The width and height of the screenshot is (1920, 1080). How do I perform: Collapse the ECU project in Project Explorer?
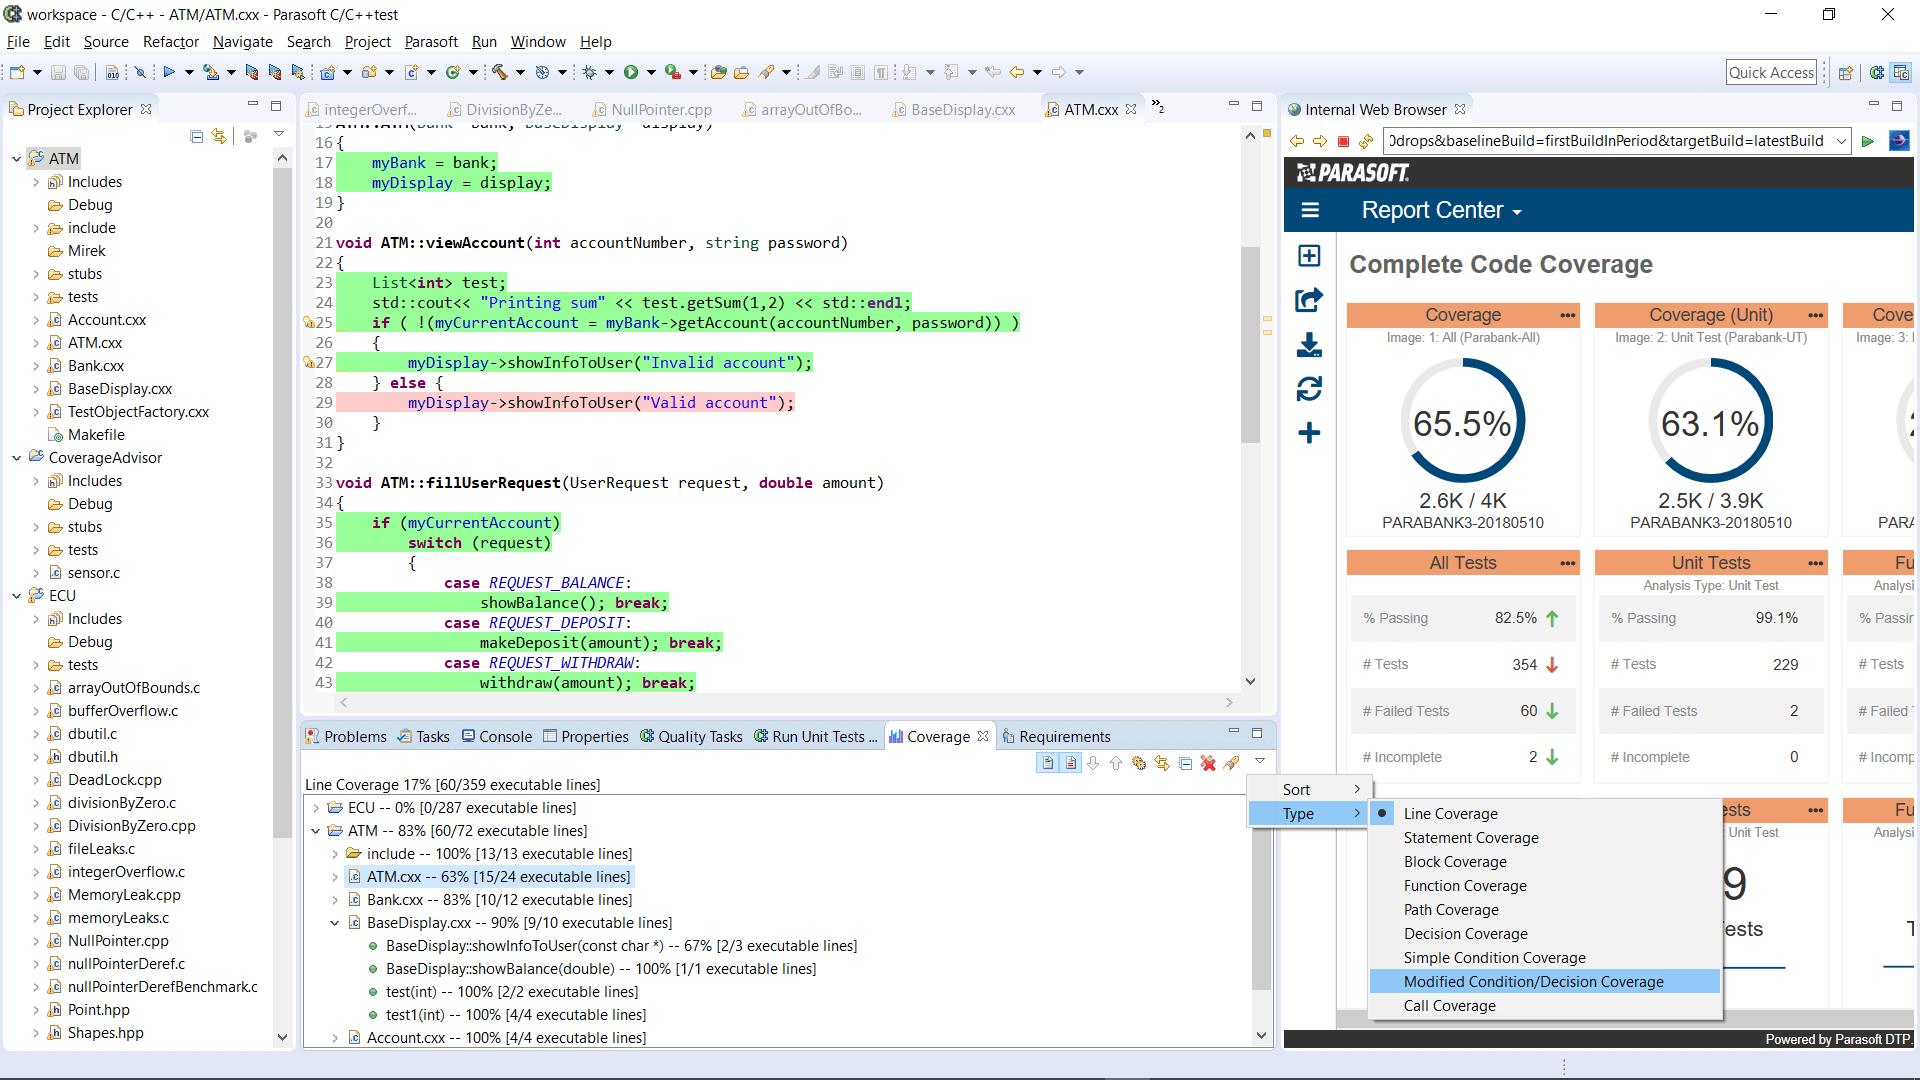tap(17, 596)
